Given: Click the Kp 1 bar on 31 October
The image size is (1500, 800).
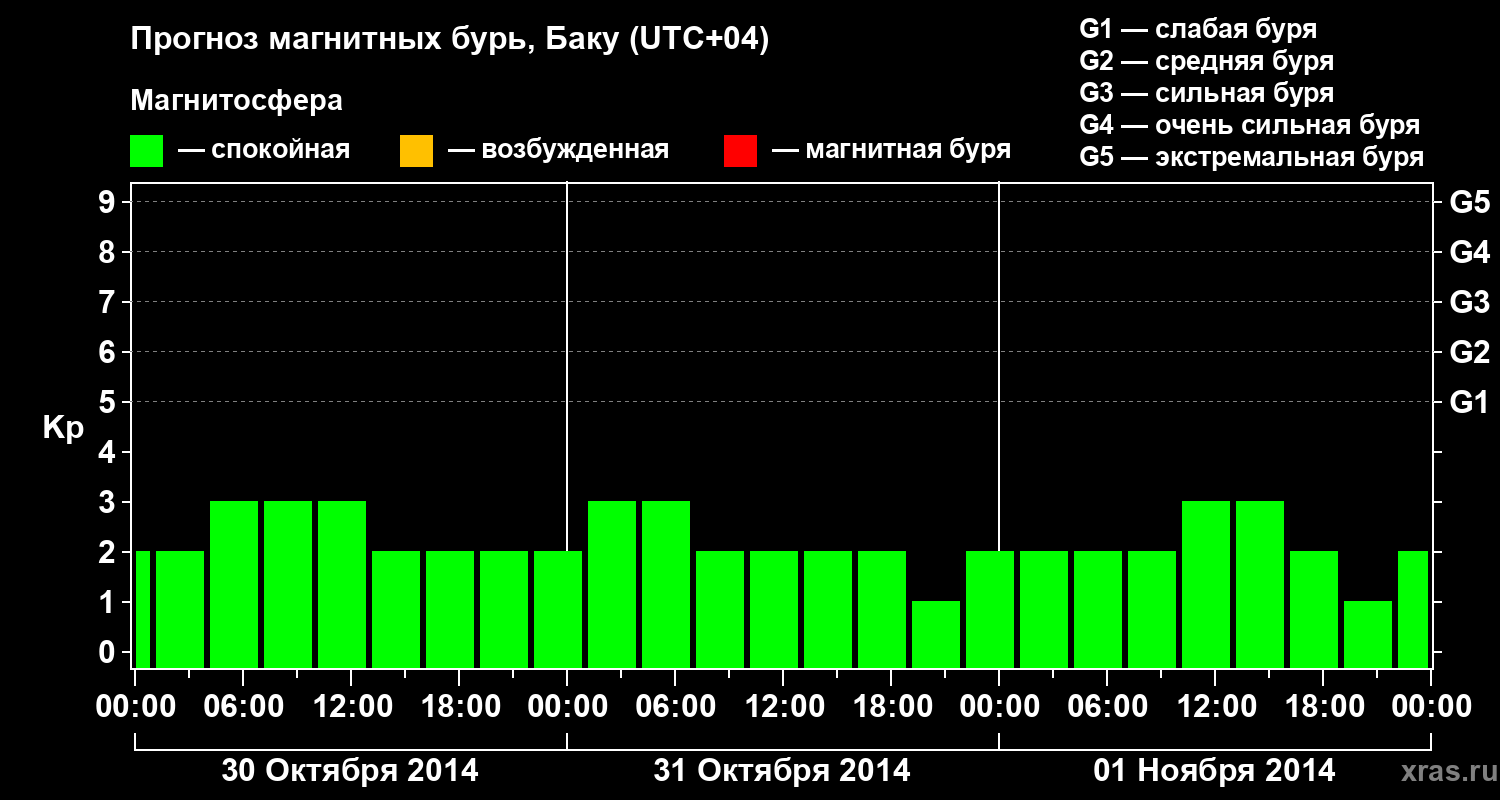Looking at the screenshot, I should point(936,634).
